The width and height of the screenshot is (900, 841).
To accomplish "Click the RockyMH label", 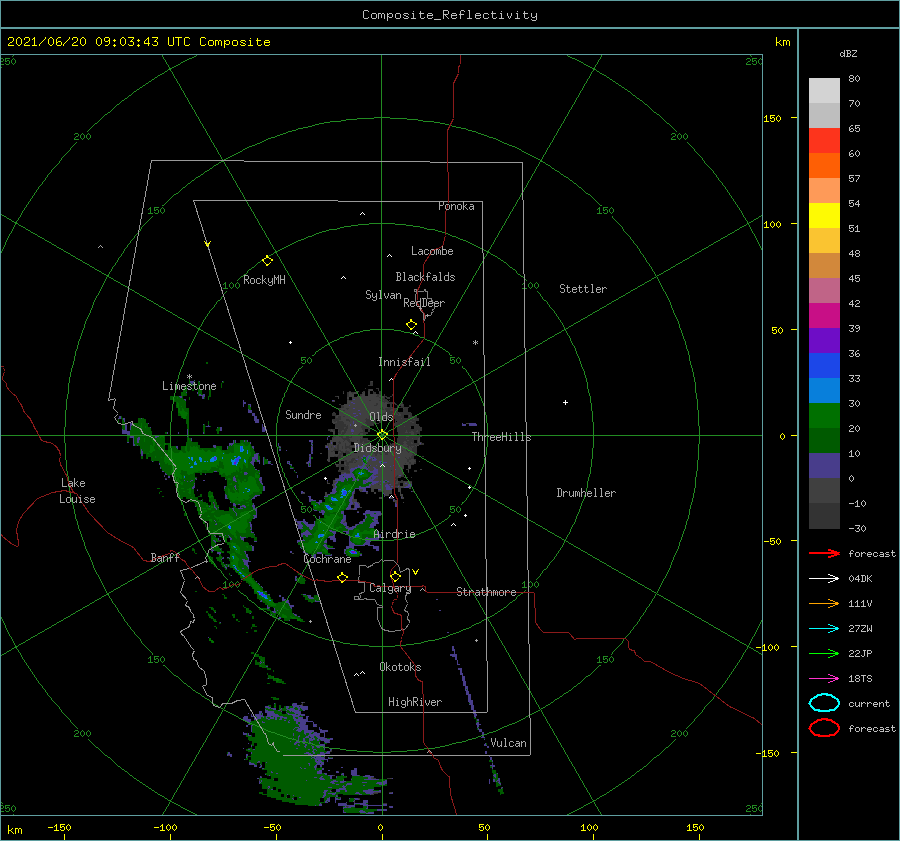I will pyautogui.click(x=264, y=280).
